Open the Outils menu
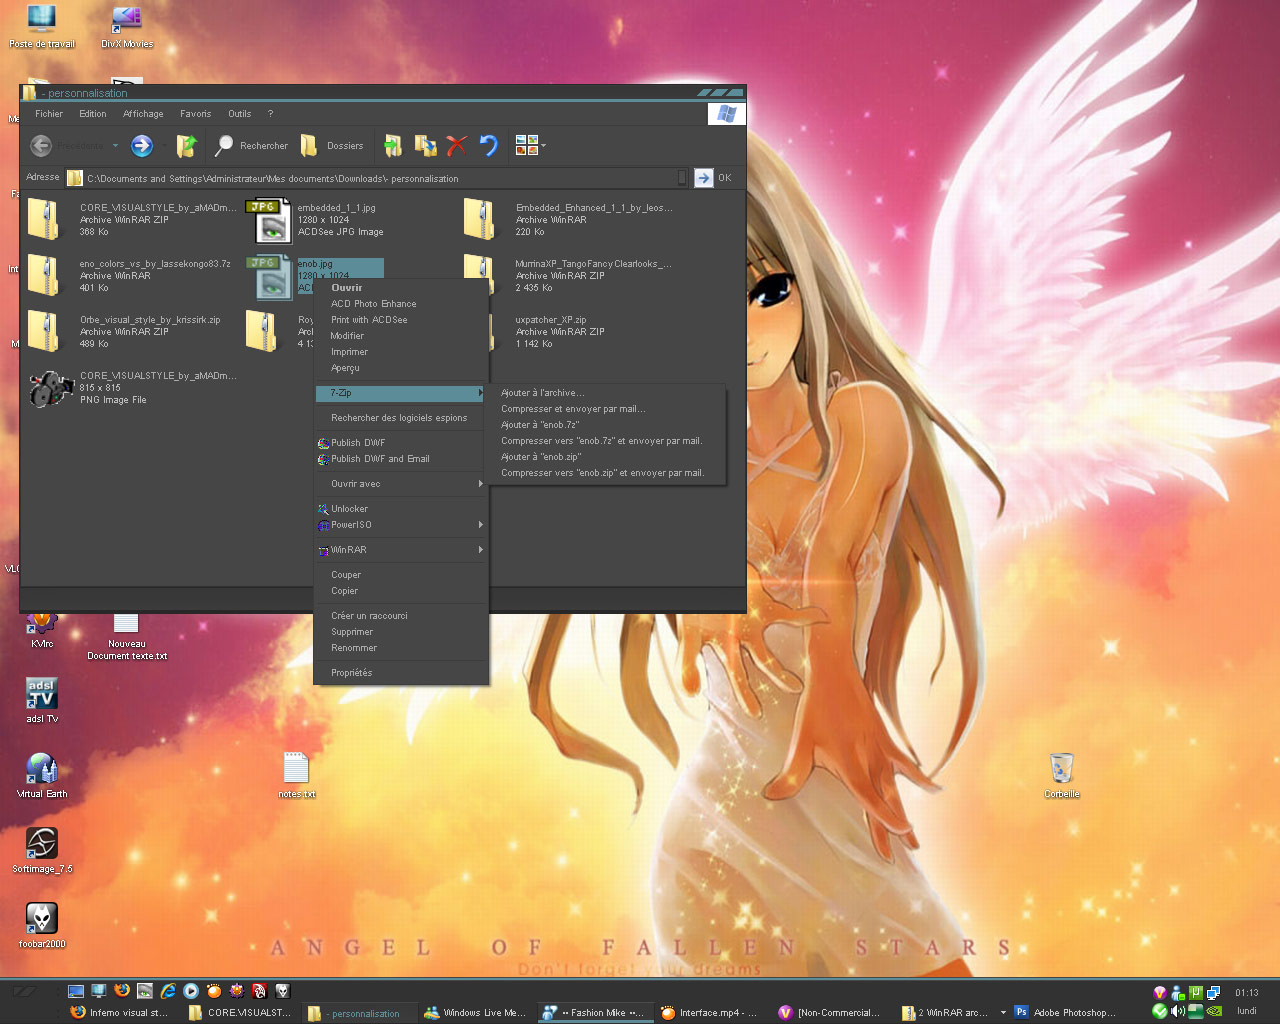The width and height of the screenshot is (1280, 1024). coord(240,114)
